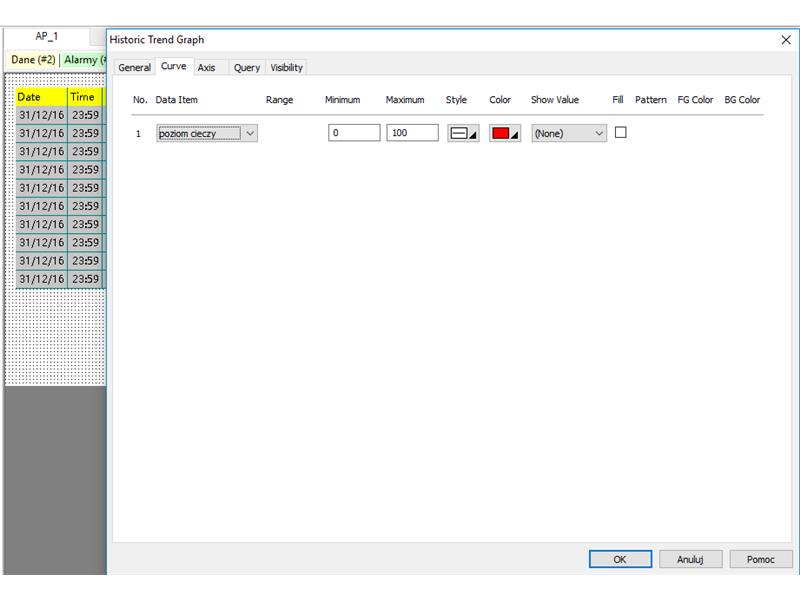Click the Minimum field showing 0
Viewport: 800px width, 600px height.
coord(354,133)
